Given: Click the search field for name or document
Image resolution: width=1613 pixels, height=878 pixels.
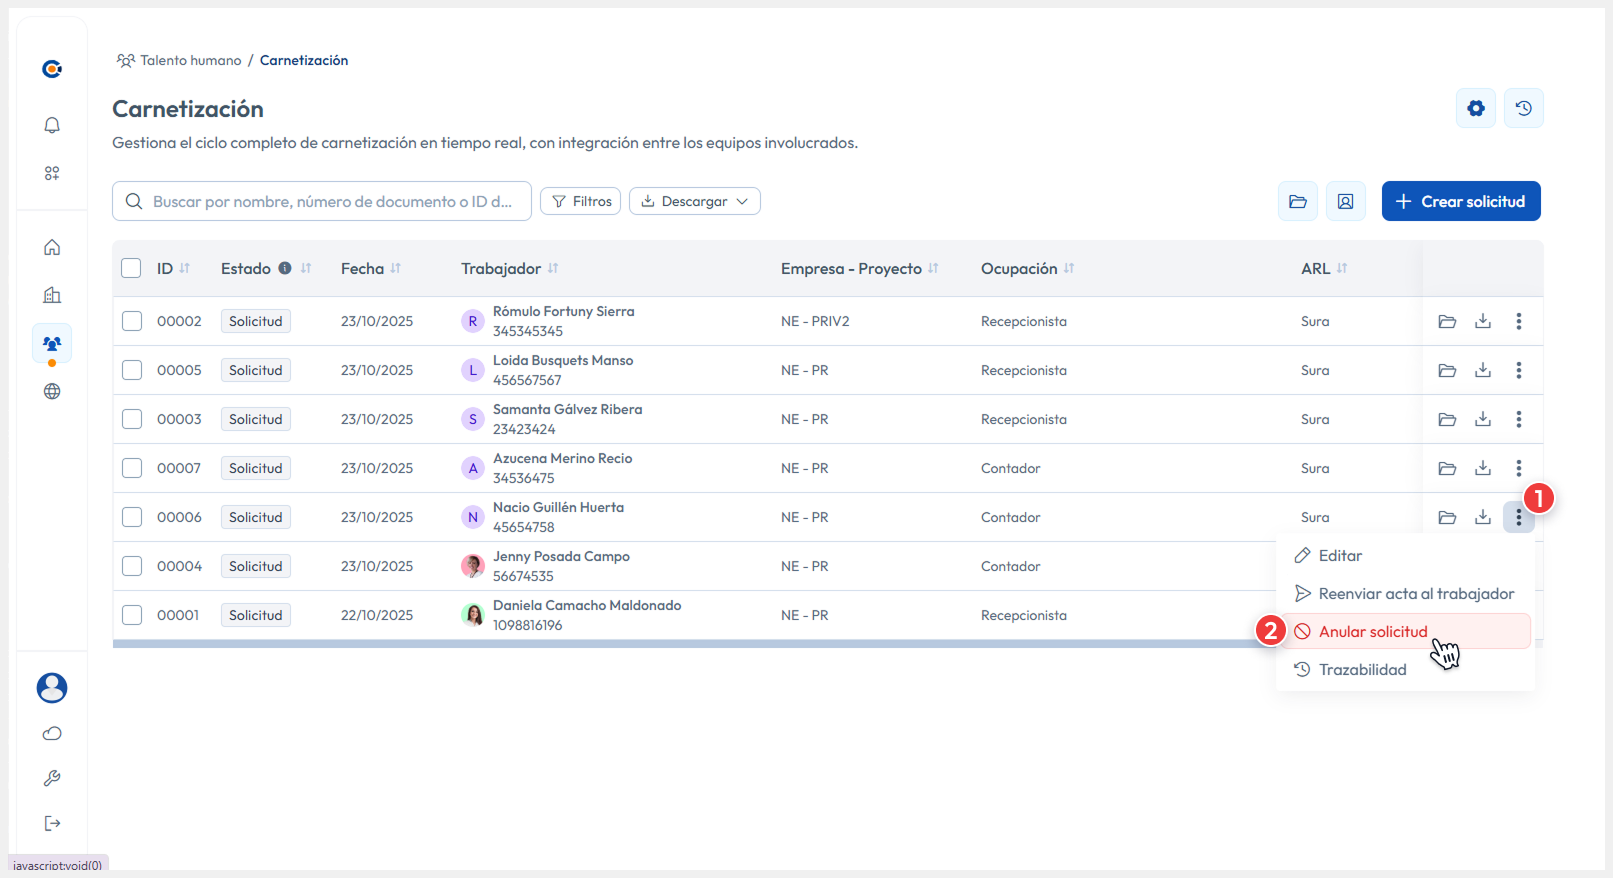Looking at the screenshot, I should [x=330, y=201].
